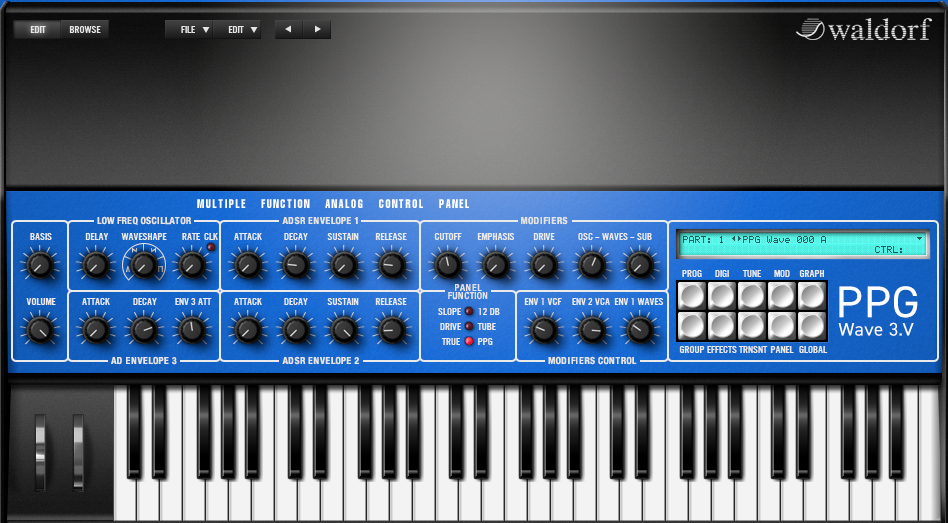Click the TRNSNT panel button
The width and height of the screenshot is (948, 523).
point(752,326)
